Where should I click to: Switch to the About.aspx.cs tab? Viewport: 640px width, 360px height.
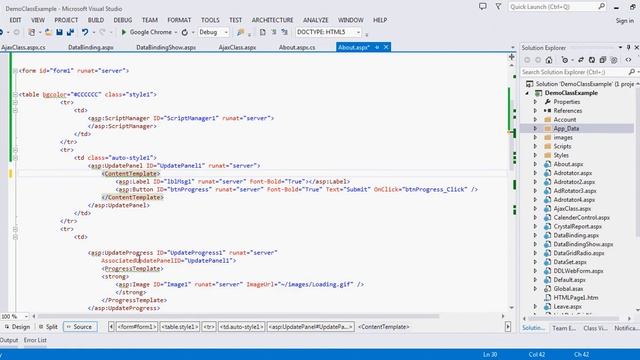(297, 47)
